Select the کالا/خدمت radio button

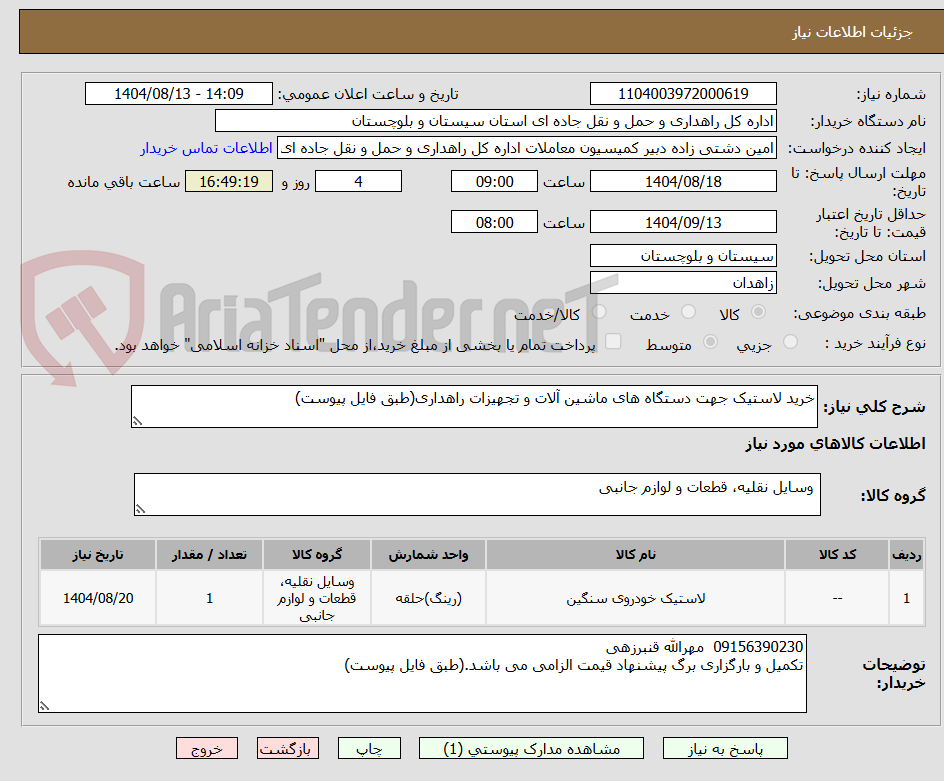point(598,311)
